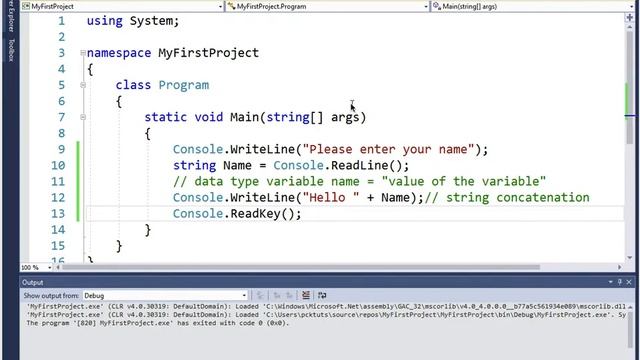The width and height of the screenshot is (640, 360).
Task: Click 'ReadLine' on line 10
Action: coord(359,165)
